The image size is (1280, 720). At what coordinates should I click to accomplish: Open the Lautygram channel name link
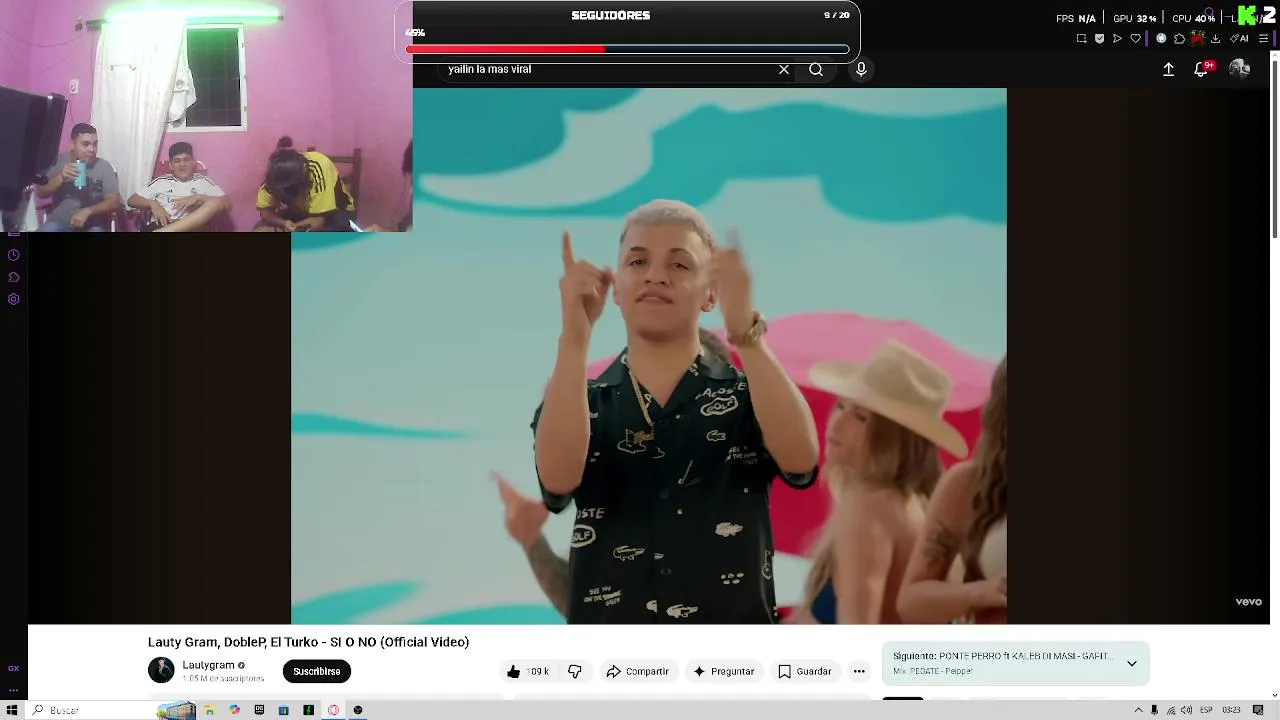pos(208,665)
